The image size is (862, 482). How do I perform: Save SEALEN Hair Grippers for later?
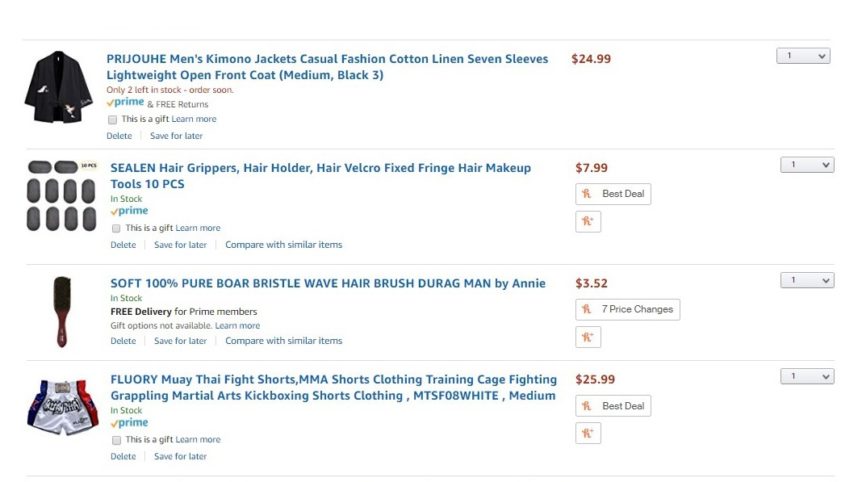point(180,245)
